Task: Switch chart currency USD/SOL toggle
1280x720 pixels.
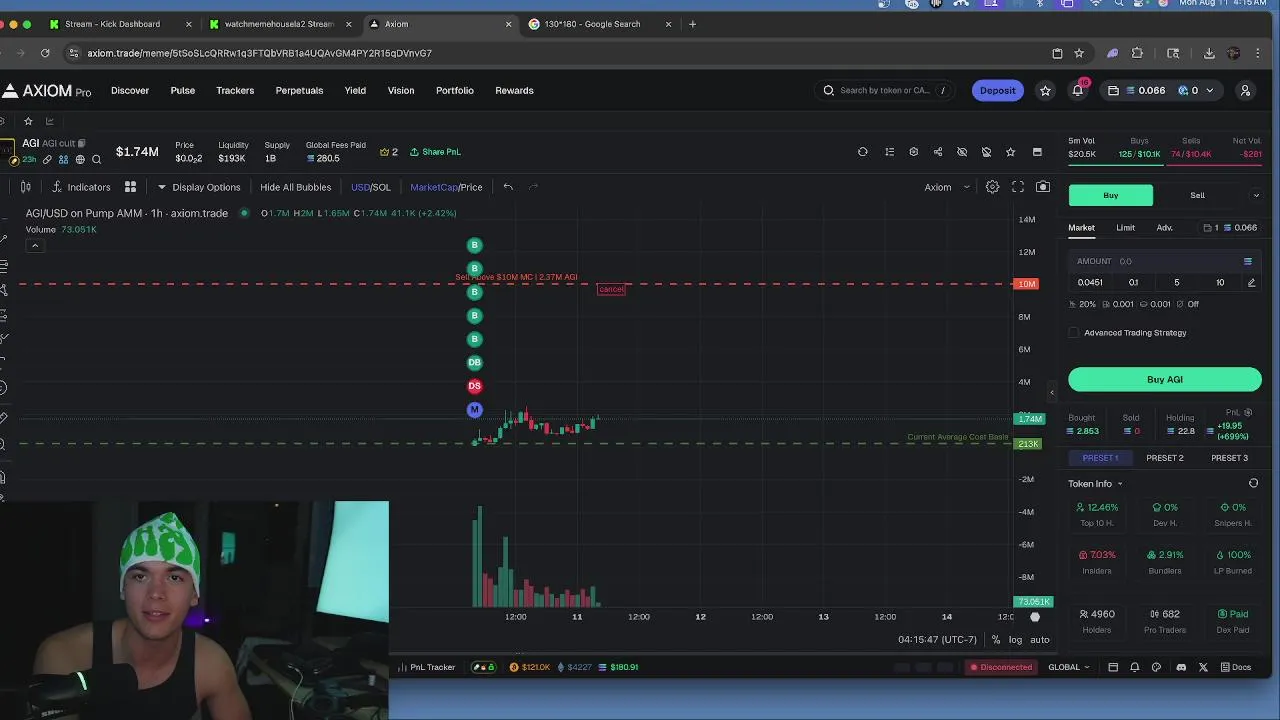Action: 370,187
